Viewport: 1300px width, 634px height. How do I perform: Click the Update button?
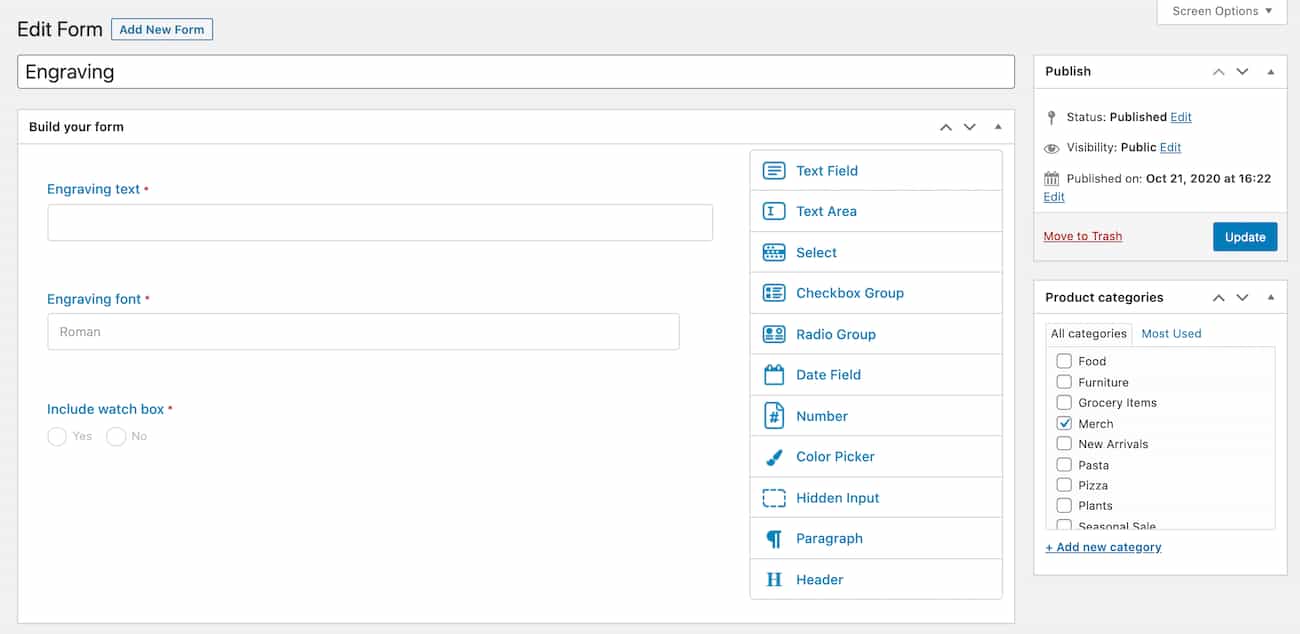1245,237
